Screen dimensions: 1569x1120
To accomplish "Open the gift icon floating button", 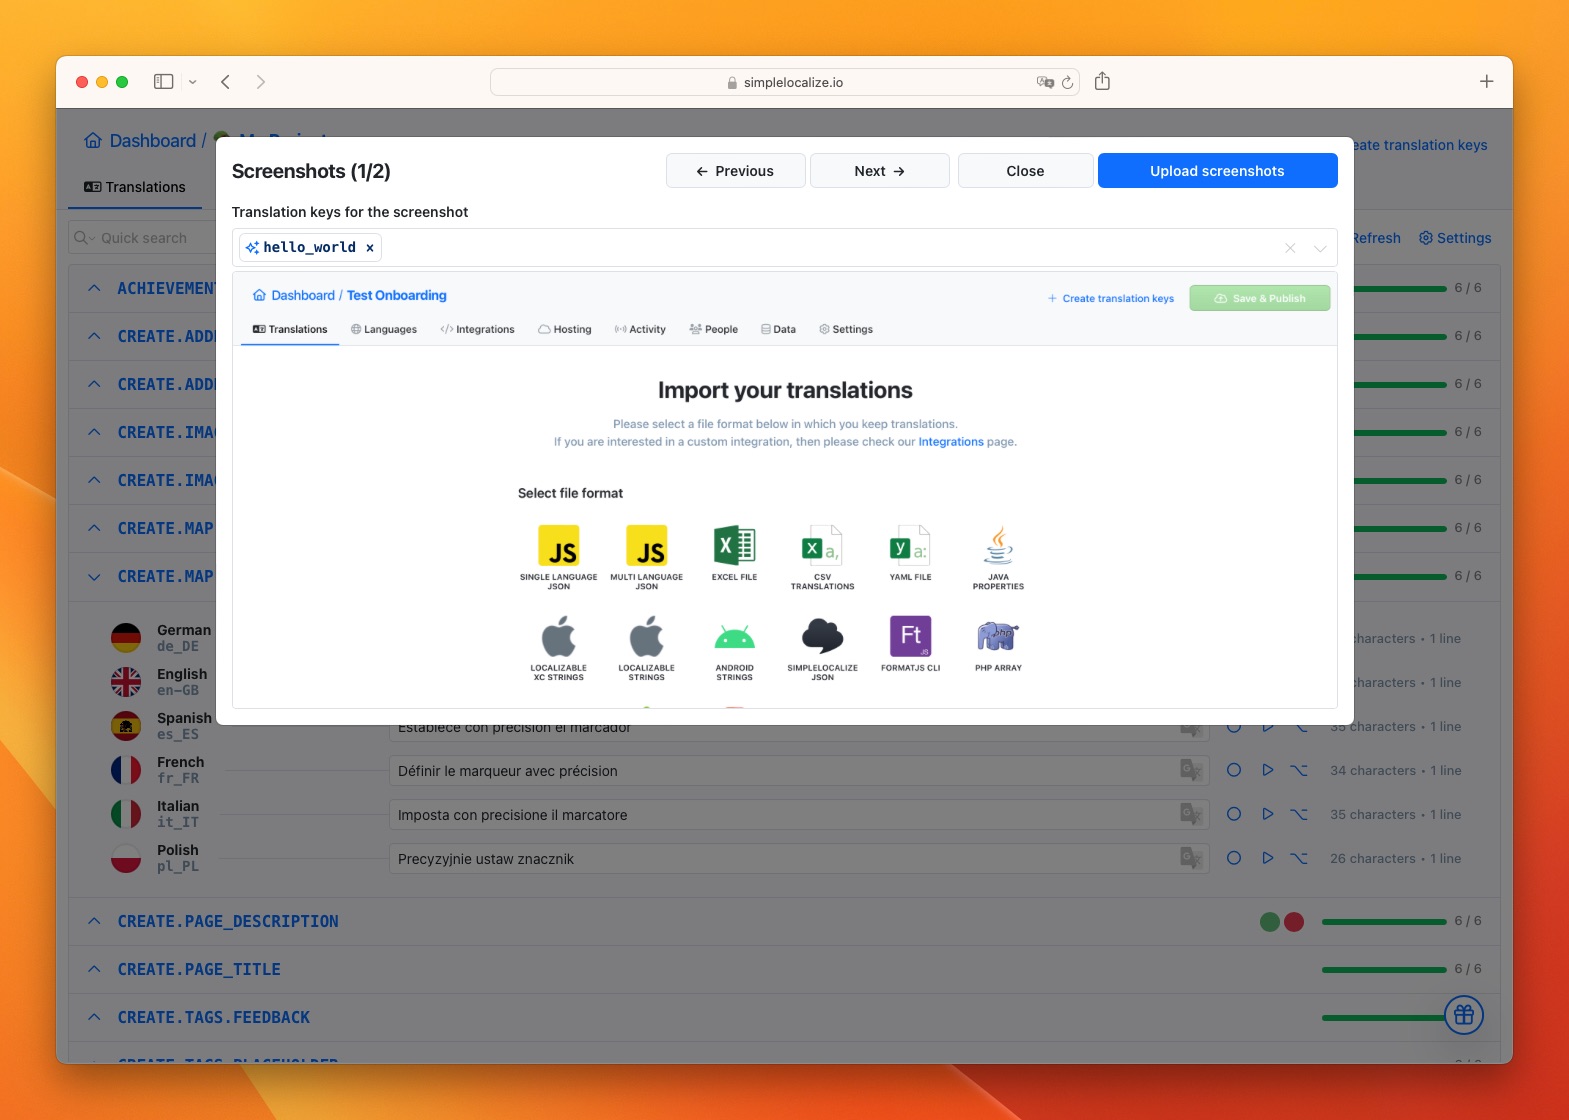I will click(x=1464, y=1015).
